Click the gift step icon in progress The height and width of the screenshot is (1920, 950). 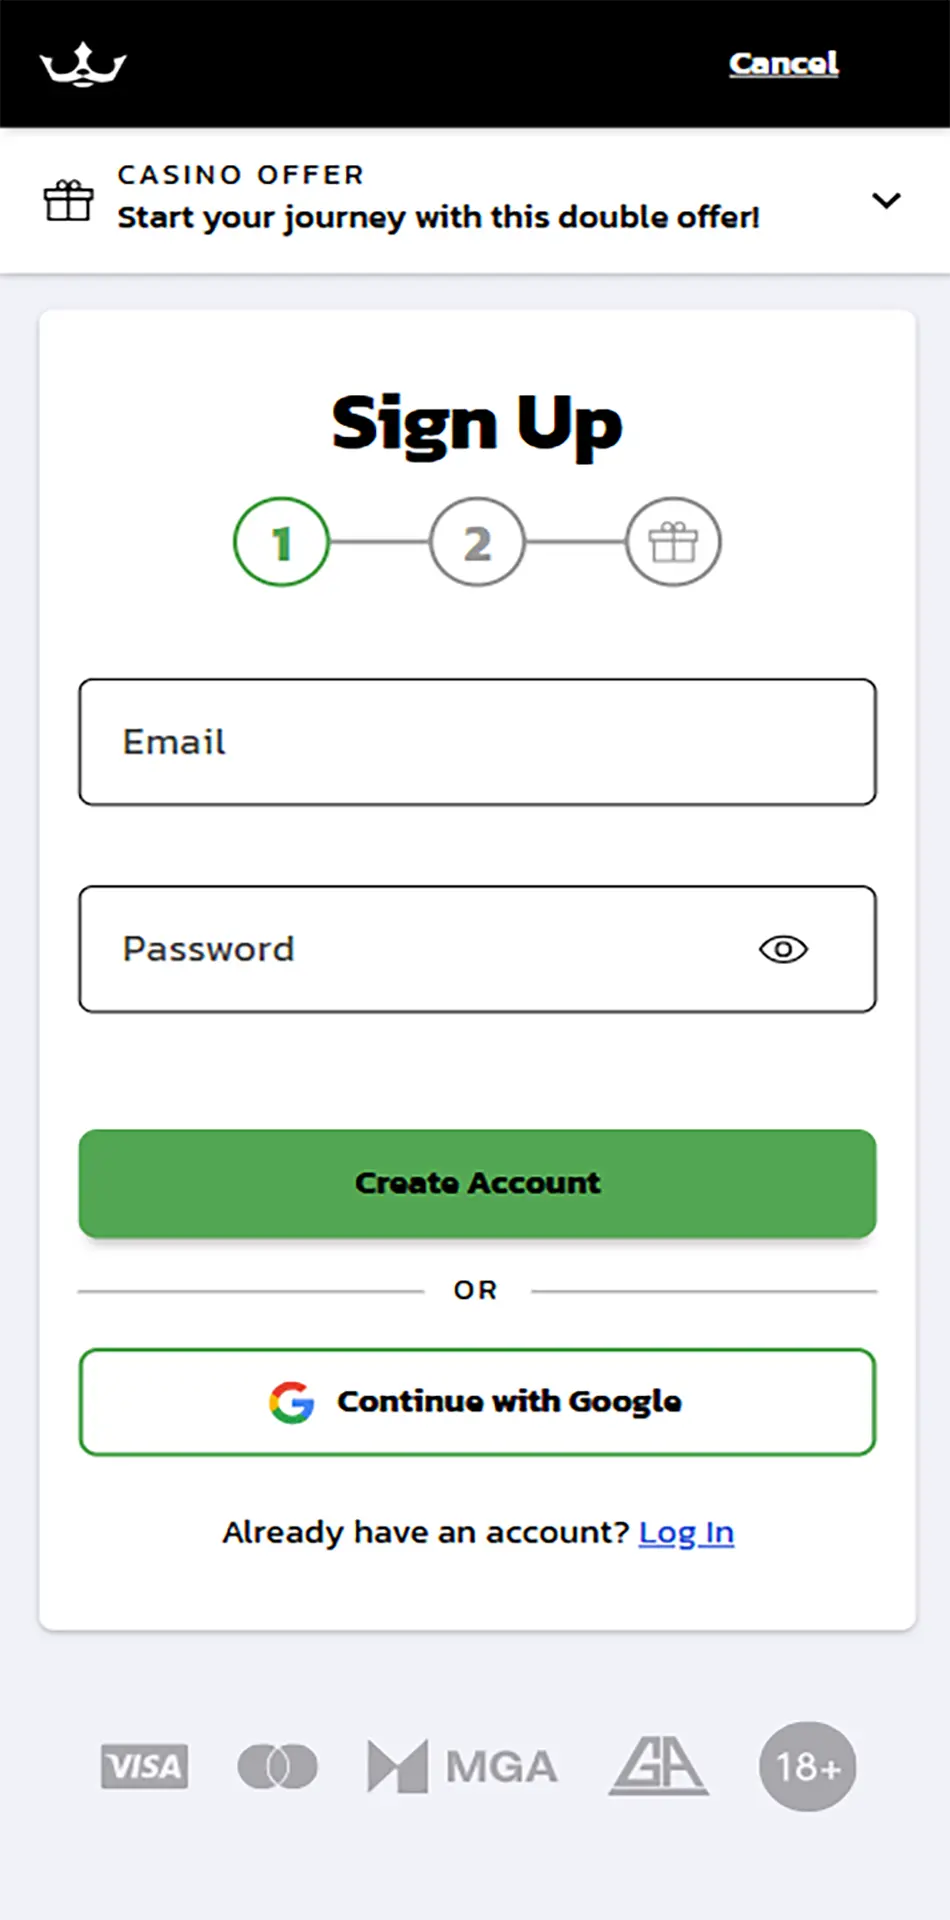coord(673,542)
